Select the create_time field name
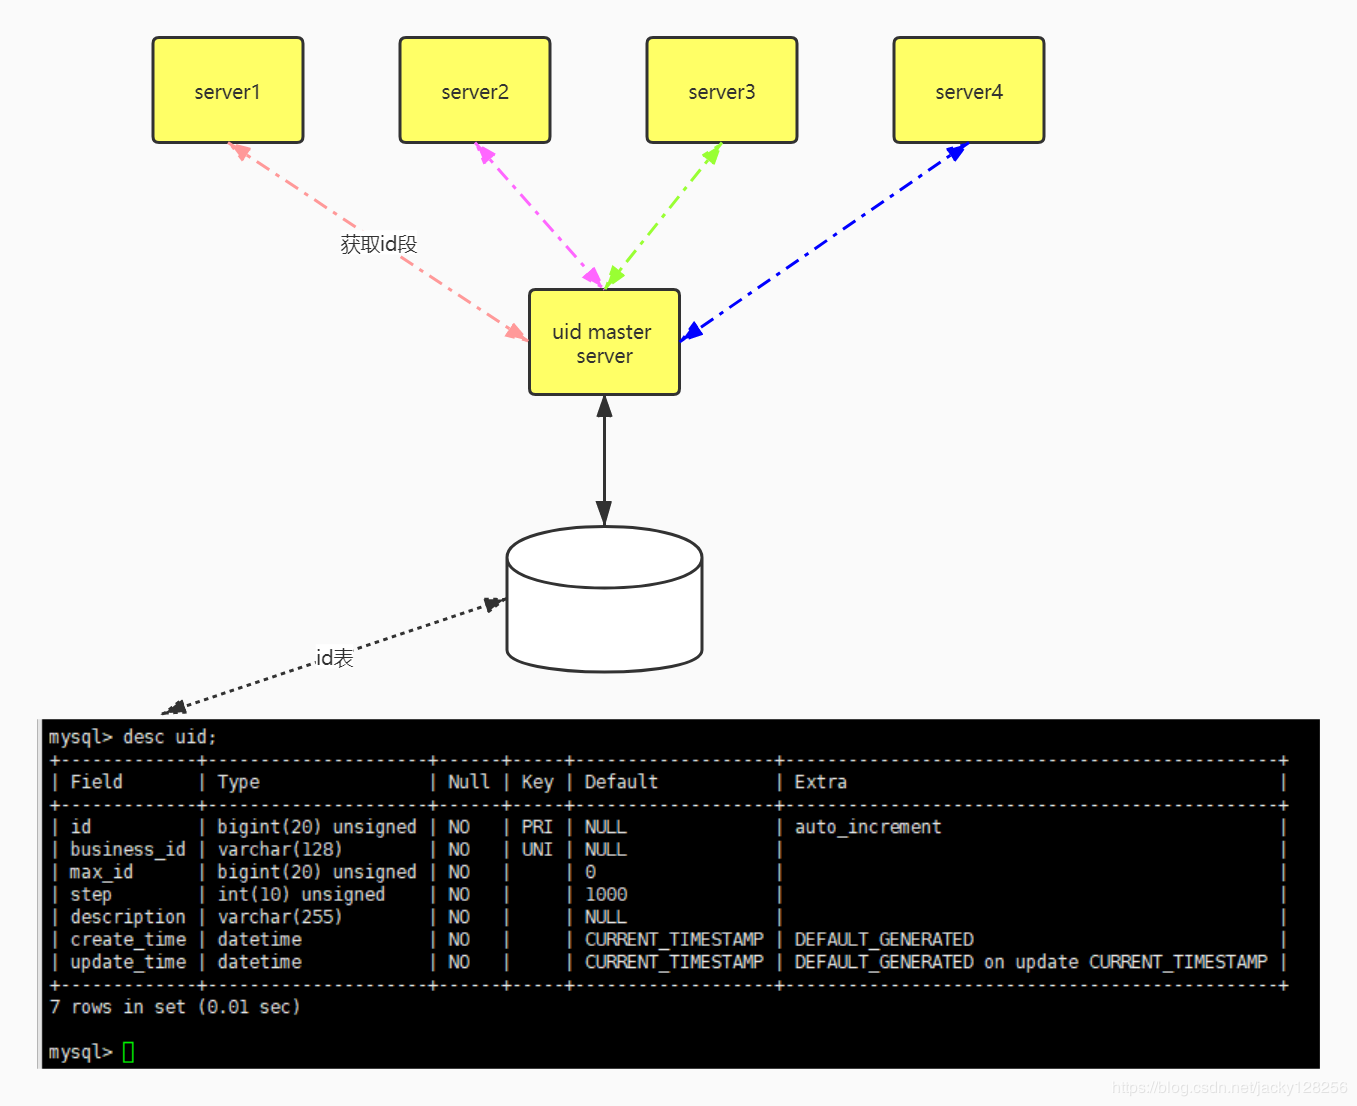 point(128,939)
